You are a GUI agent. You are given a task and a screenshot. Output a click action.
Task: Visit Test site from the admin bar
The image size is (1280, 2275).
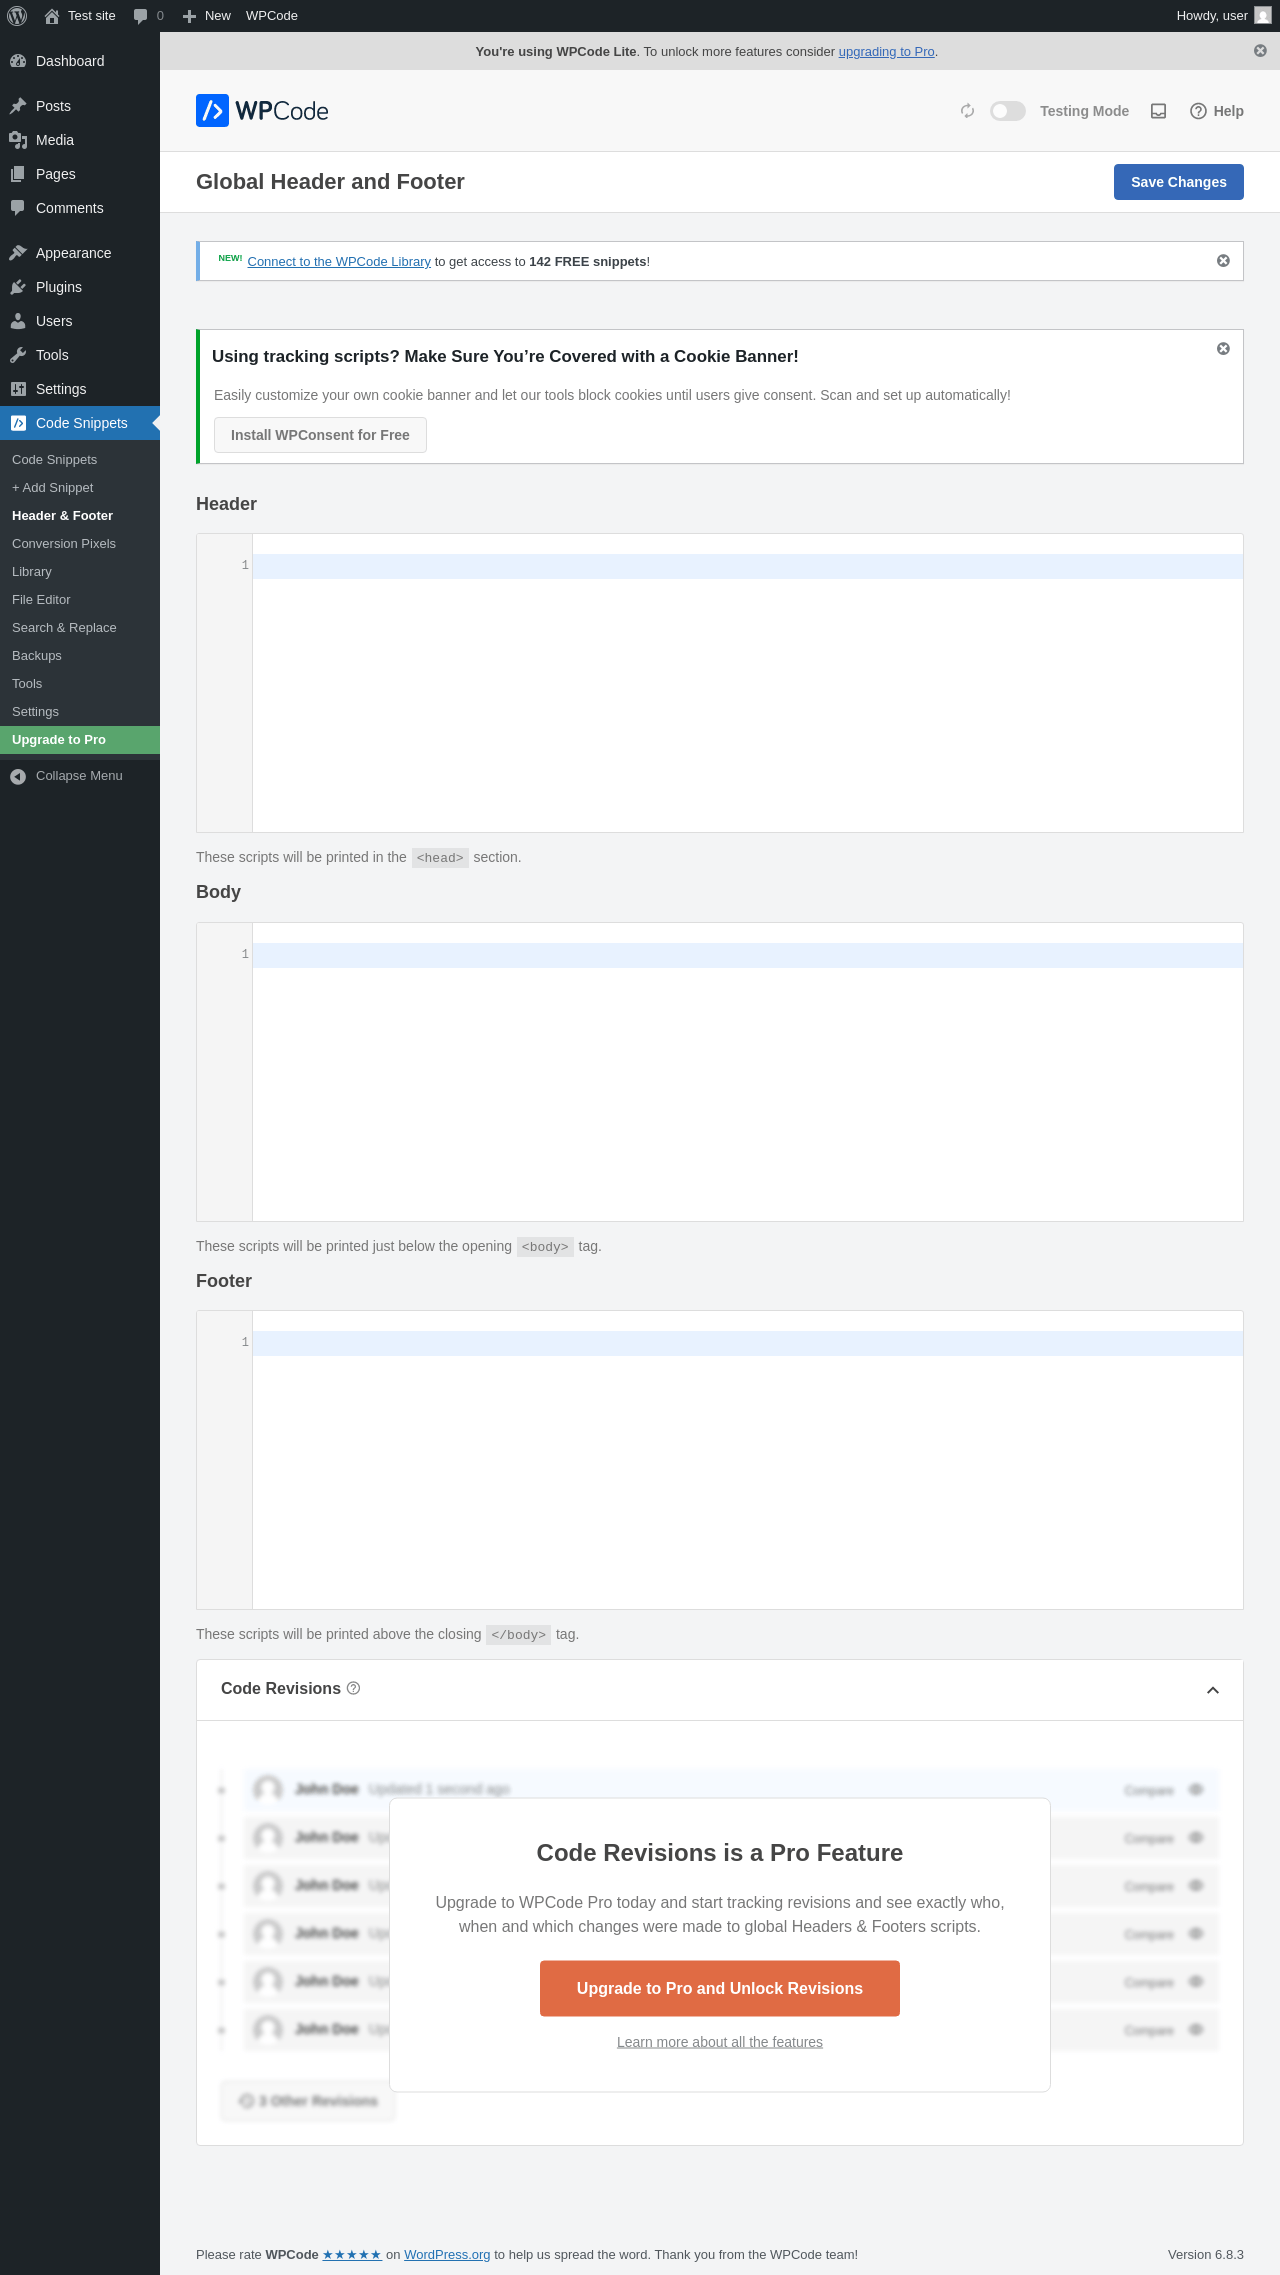pyautogui.click(x=80, y=16)
